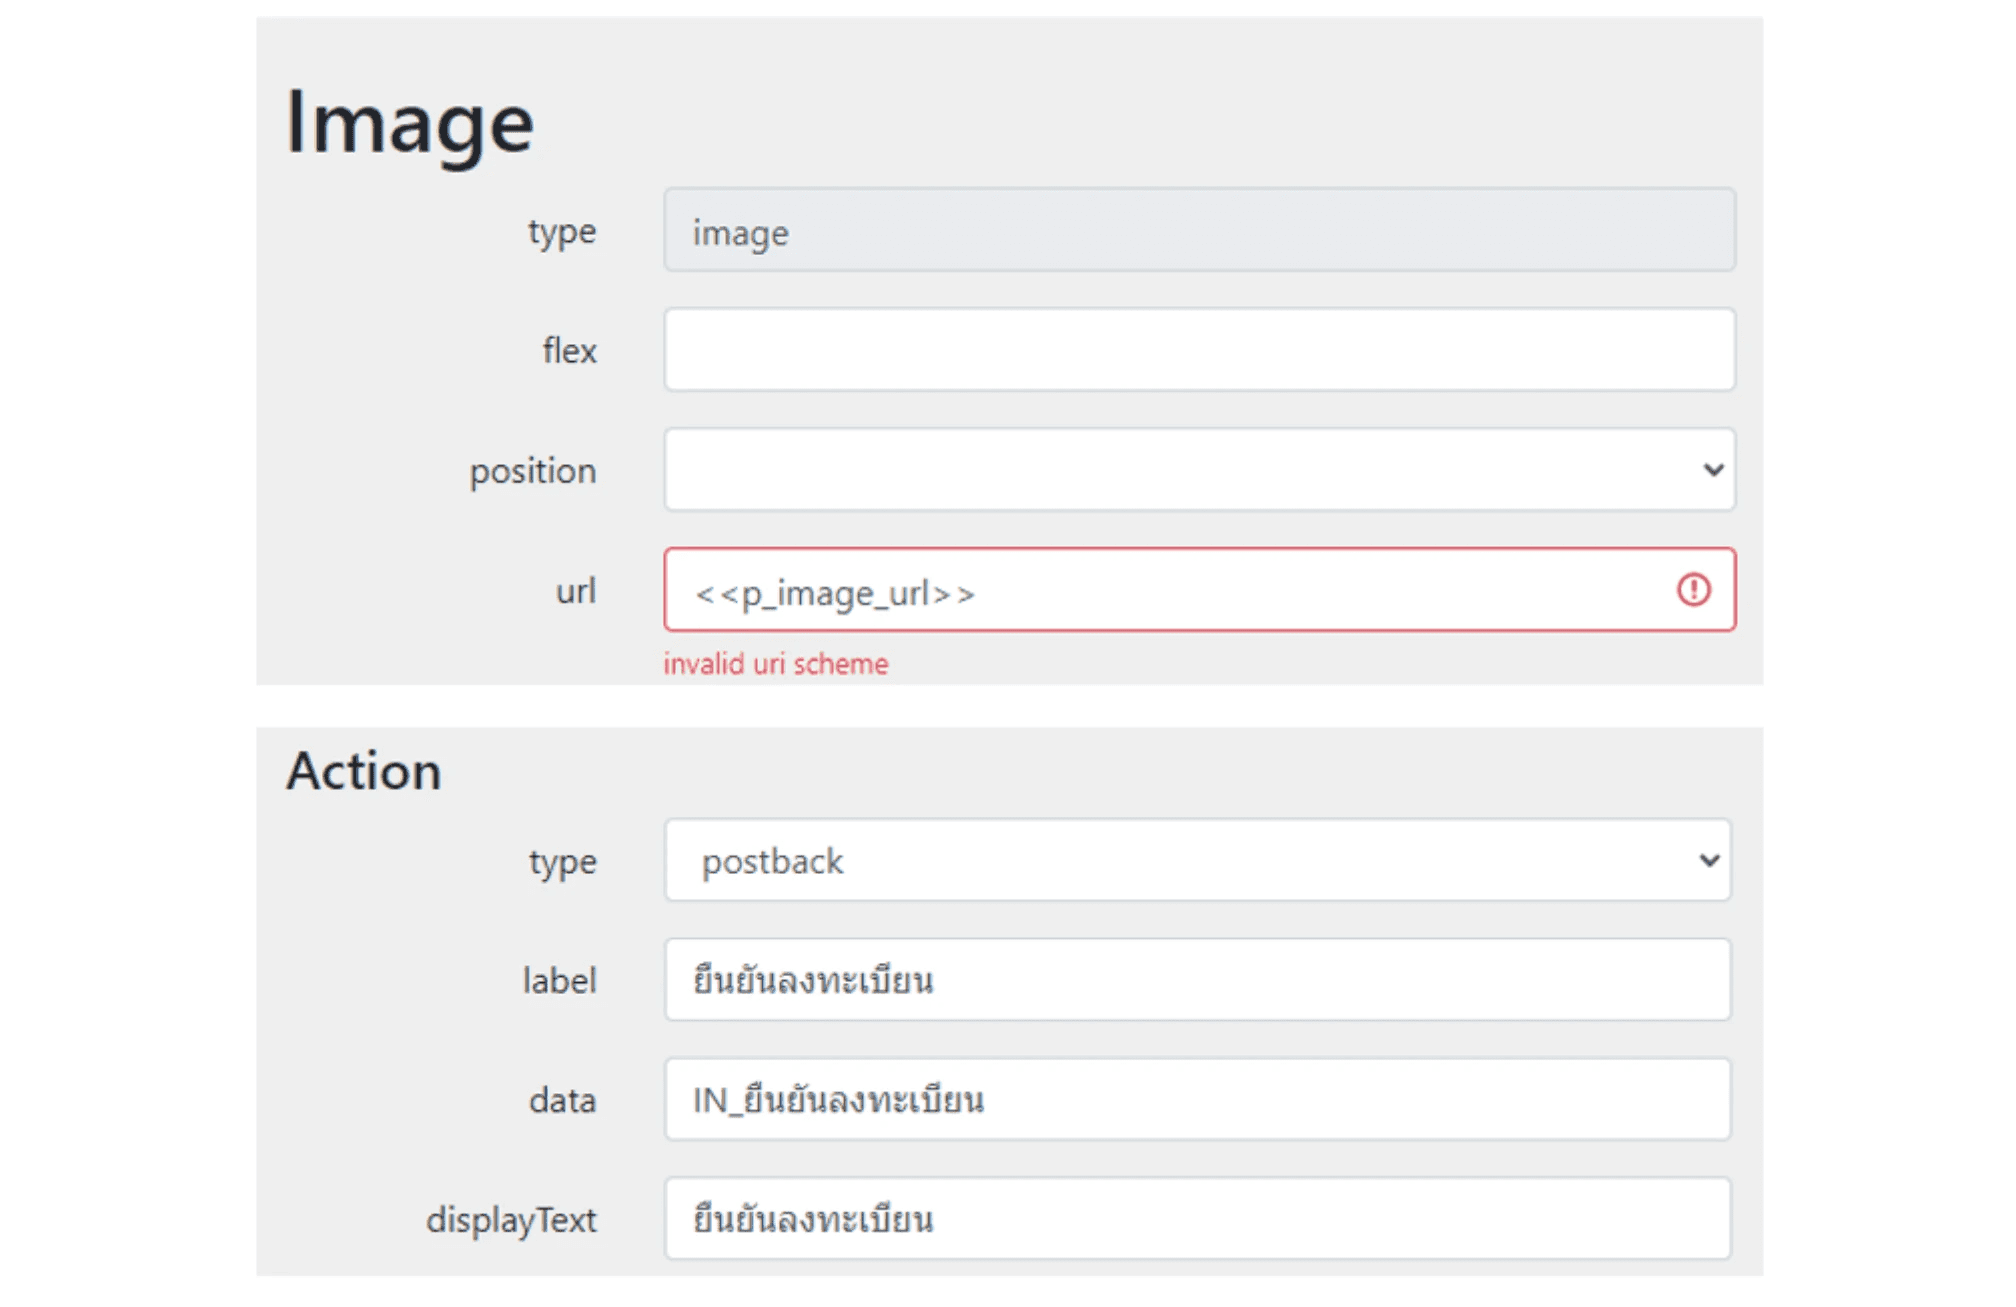Image resolution: width=2016 pixels, height=1307 pixels.
Task: Click the flex input field
Action: pyautogui.click(x=1200, y=350)
